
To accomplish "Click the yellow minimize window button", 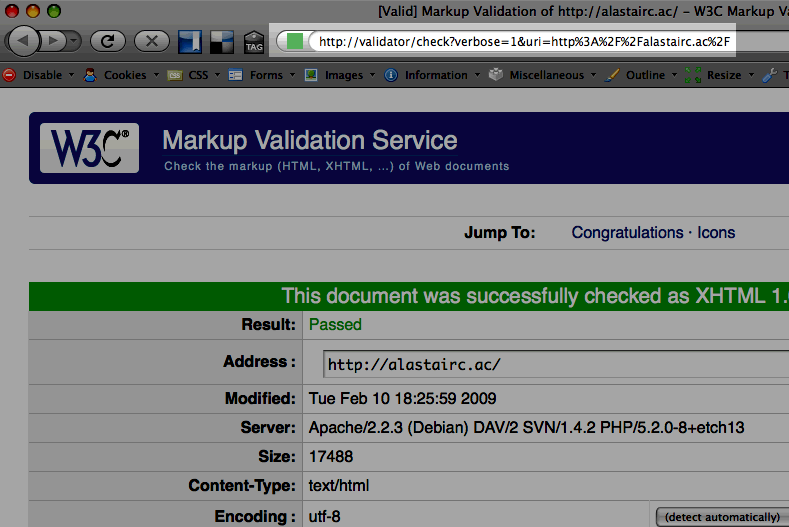I will 33,11.
